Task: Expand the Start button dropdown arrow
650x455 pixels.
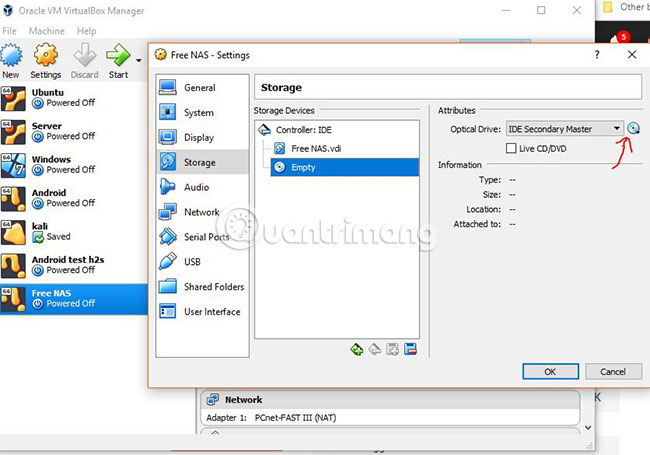Action: click(138, 61)
